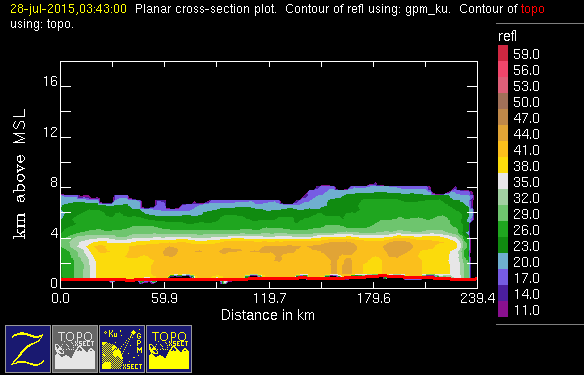Click the Distance in km axis label
Image resolution: width=584 pixels, height=375 pixels.
[268, 315]
